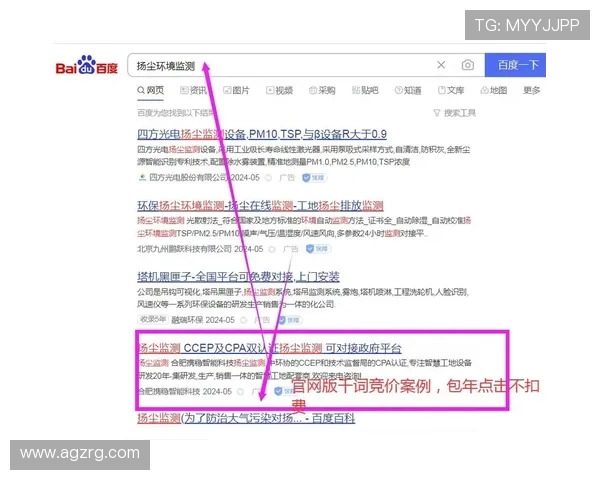The width and height of the screenshot is (600, 480).
Task: Switch to the 图片 tab
Action: point(236,90)
